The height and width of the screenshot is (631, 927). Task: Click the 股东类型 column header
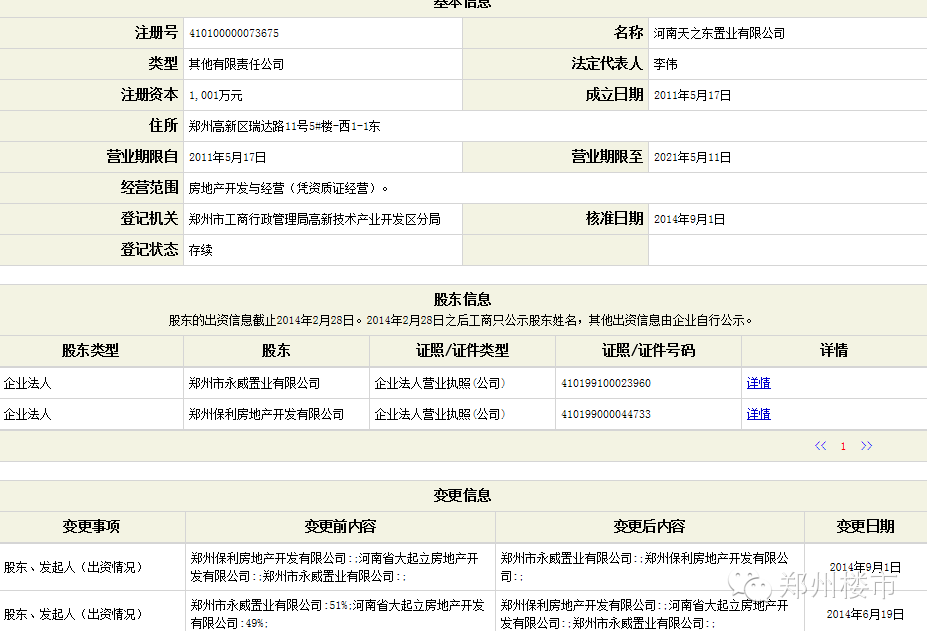pyautogui.click(x=90, y=351)
